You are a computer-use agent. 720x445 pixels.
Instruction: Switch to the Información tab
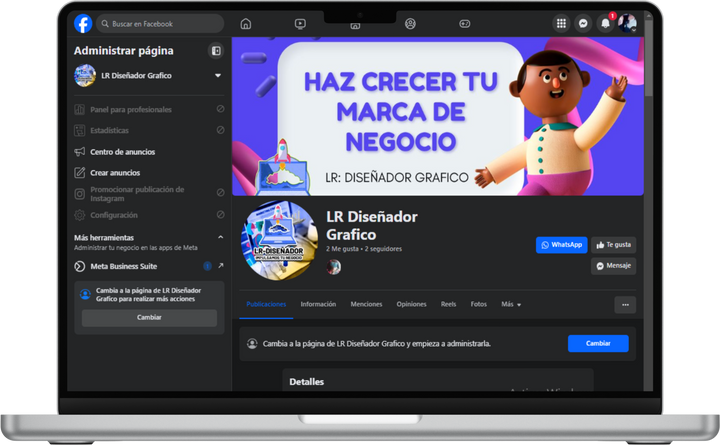coord(318,304)
